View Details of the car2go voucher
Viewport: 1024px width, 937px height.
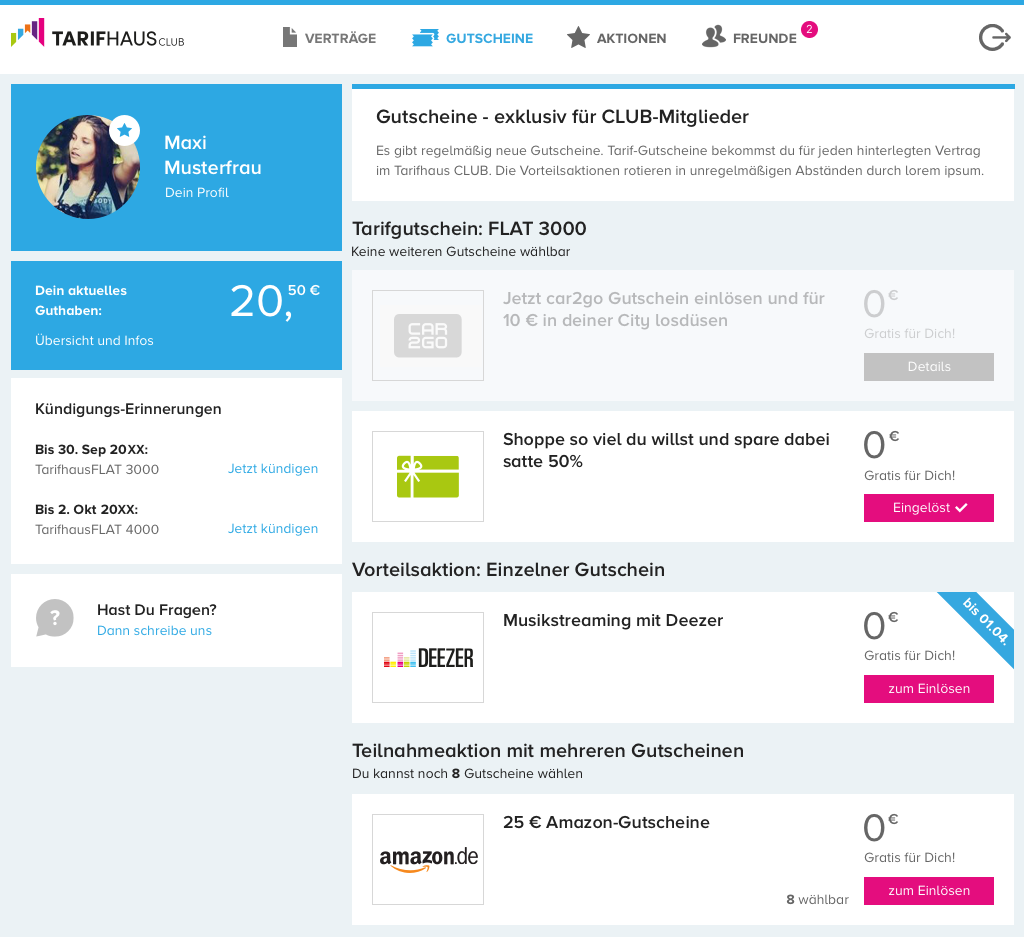928,367
